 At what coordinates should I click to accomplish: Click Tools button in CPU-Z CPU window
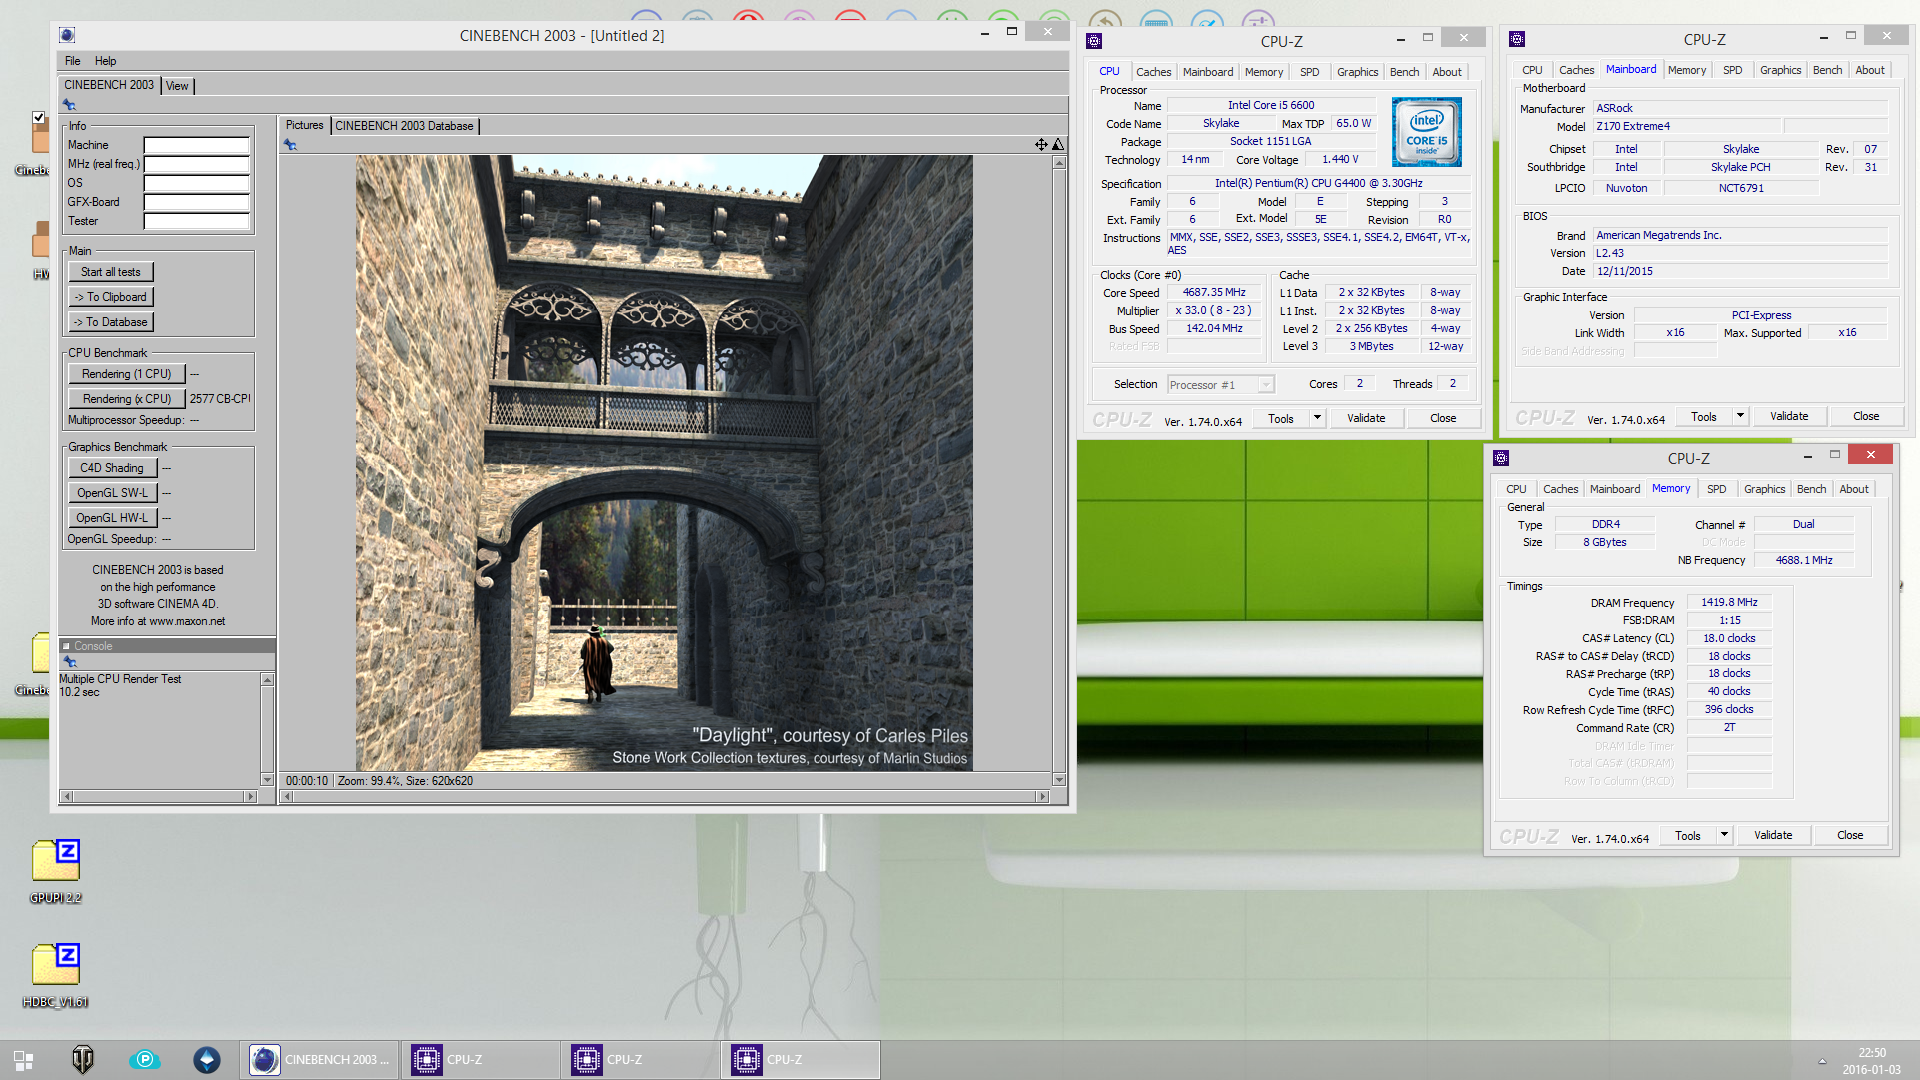tap(1281, 418)
